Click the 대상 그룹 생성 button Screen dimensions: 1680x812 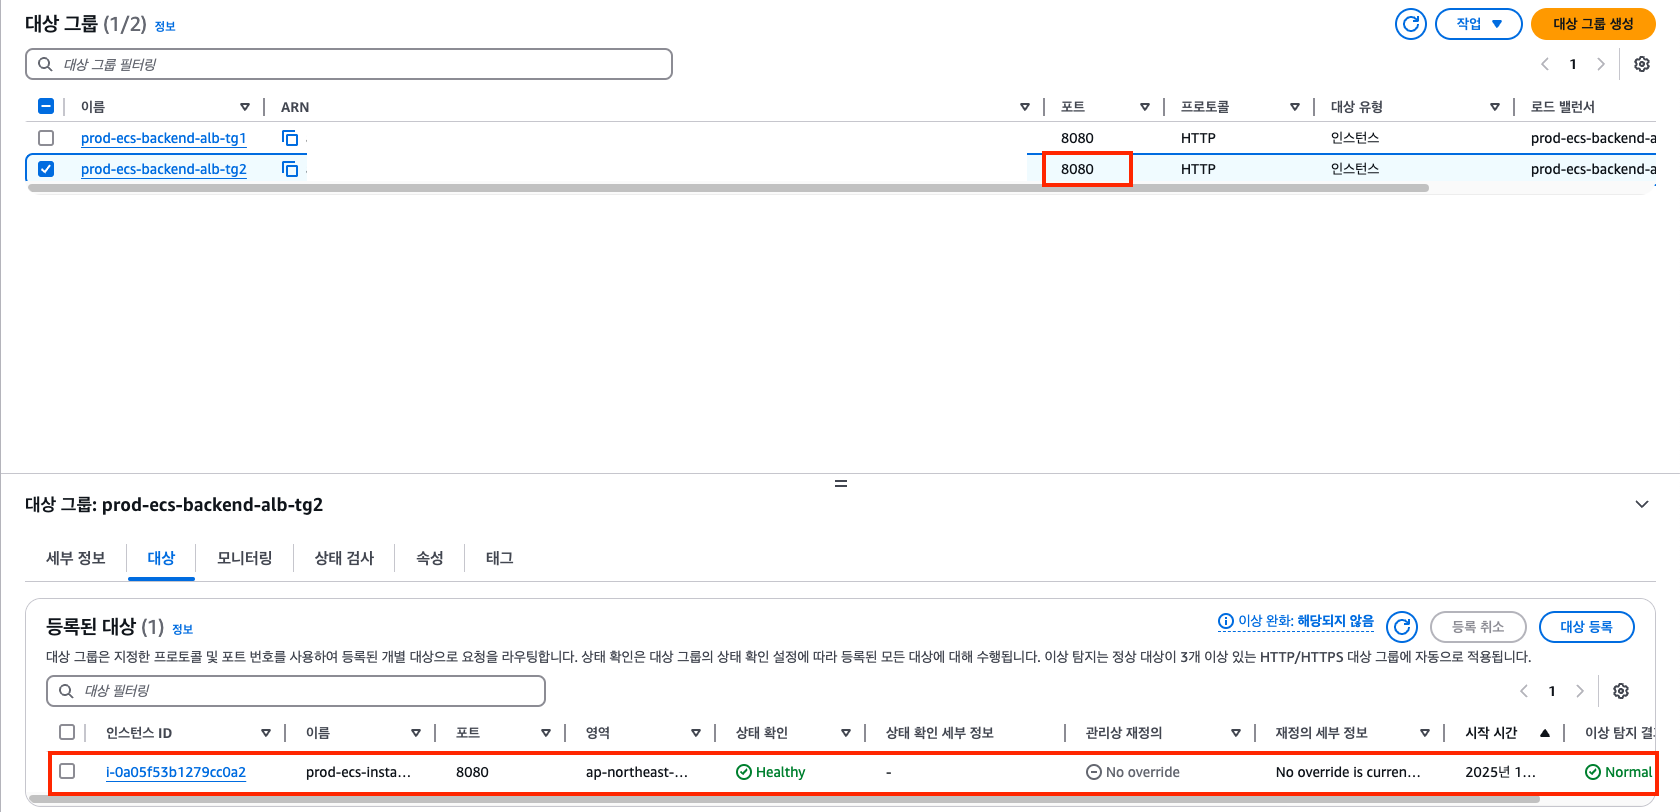coord(1593,24)
